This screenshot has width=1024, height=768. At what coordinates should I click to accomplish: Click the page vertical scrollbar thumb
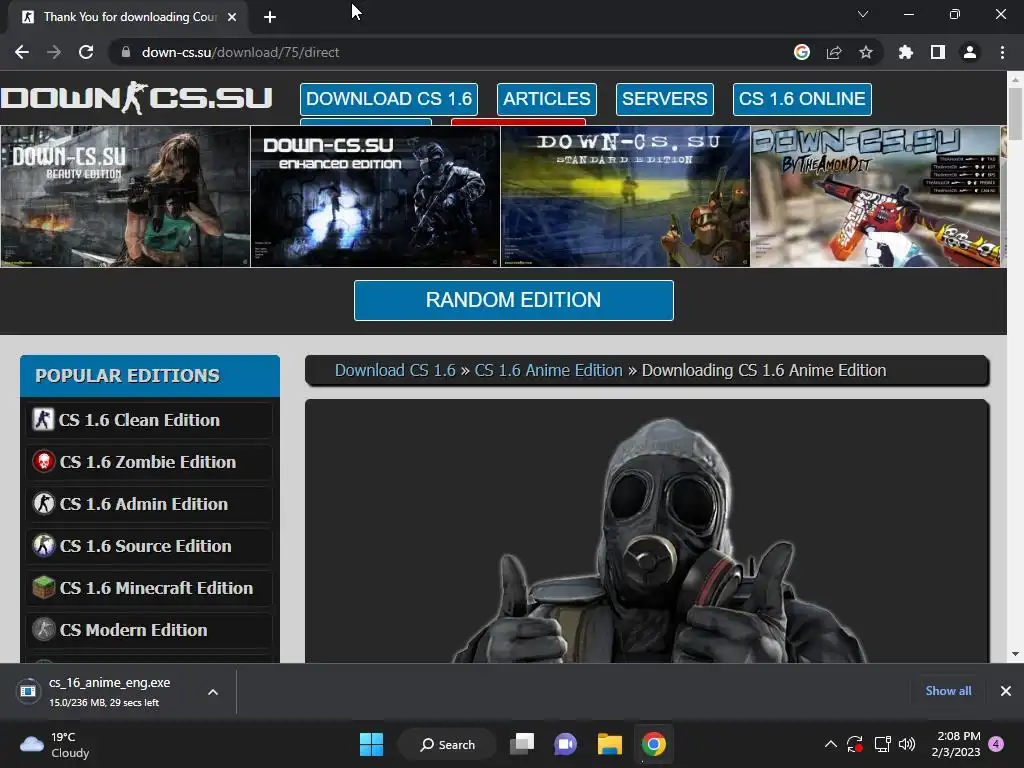(1015, 113)
